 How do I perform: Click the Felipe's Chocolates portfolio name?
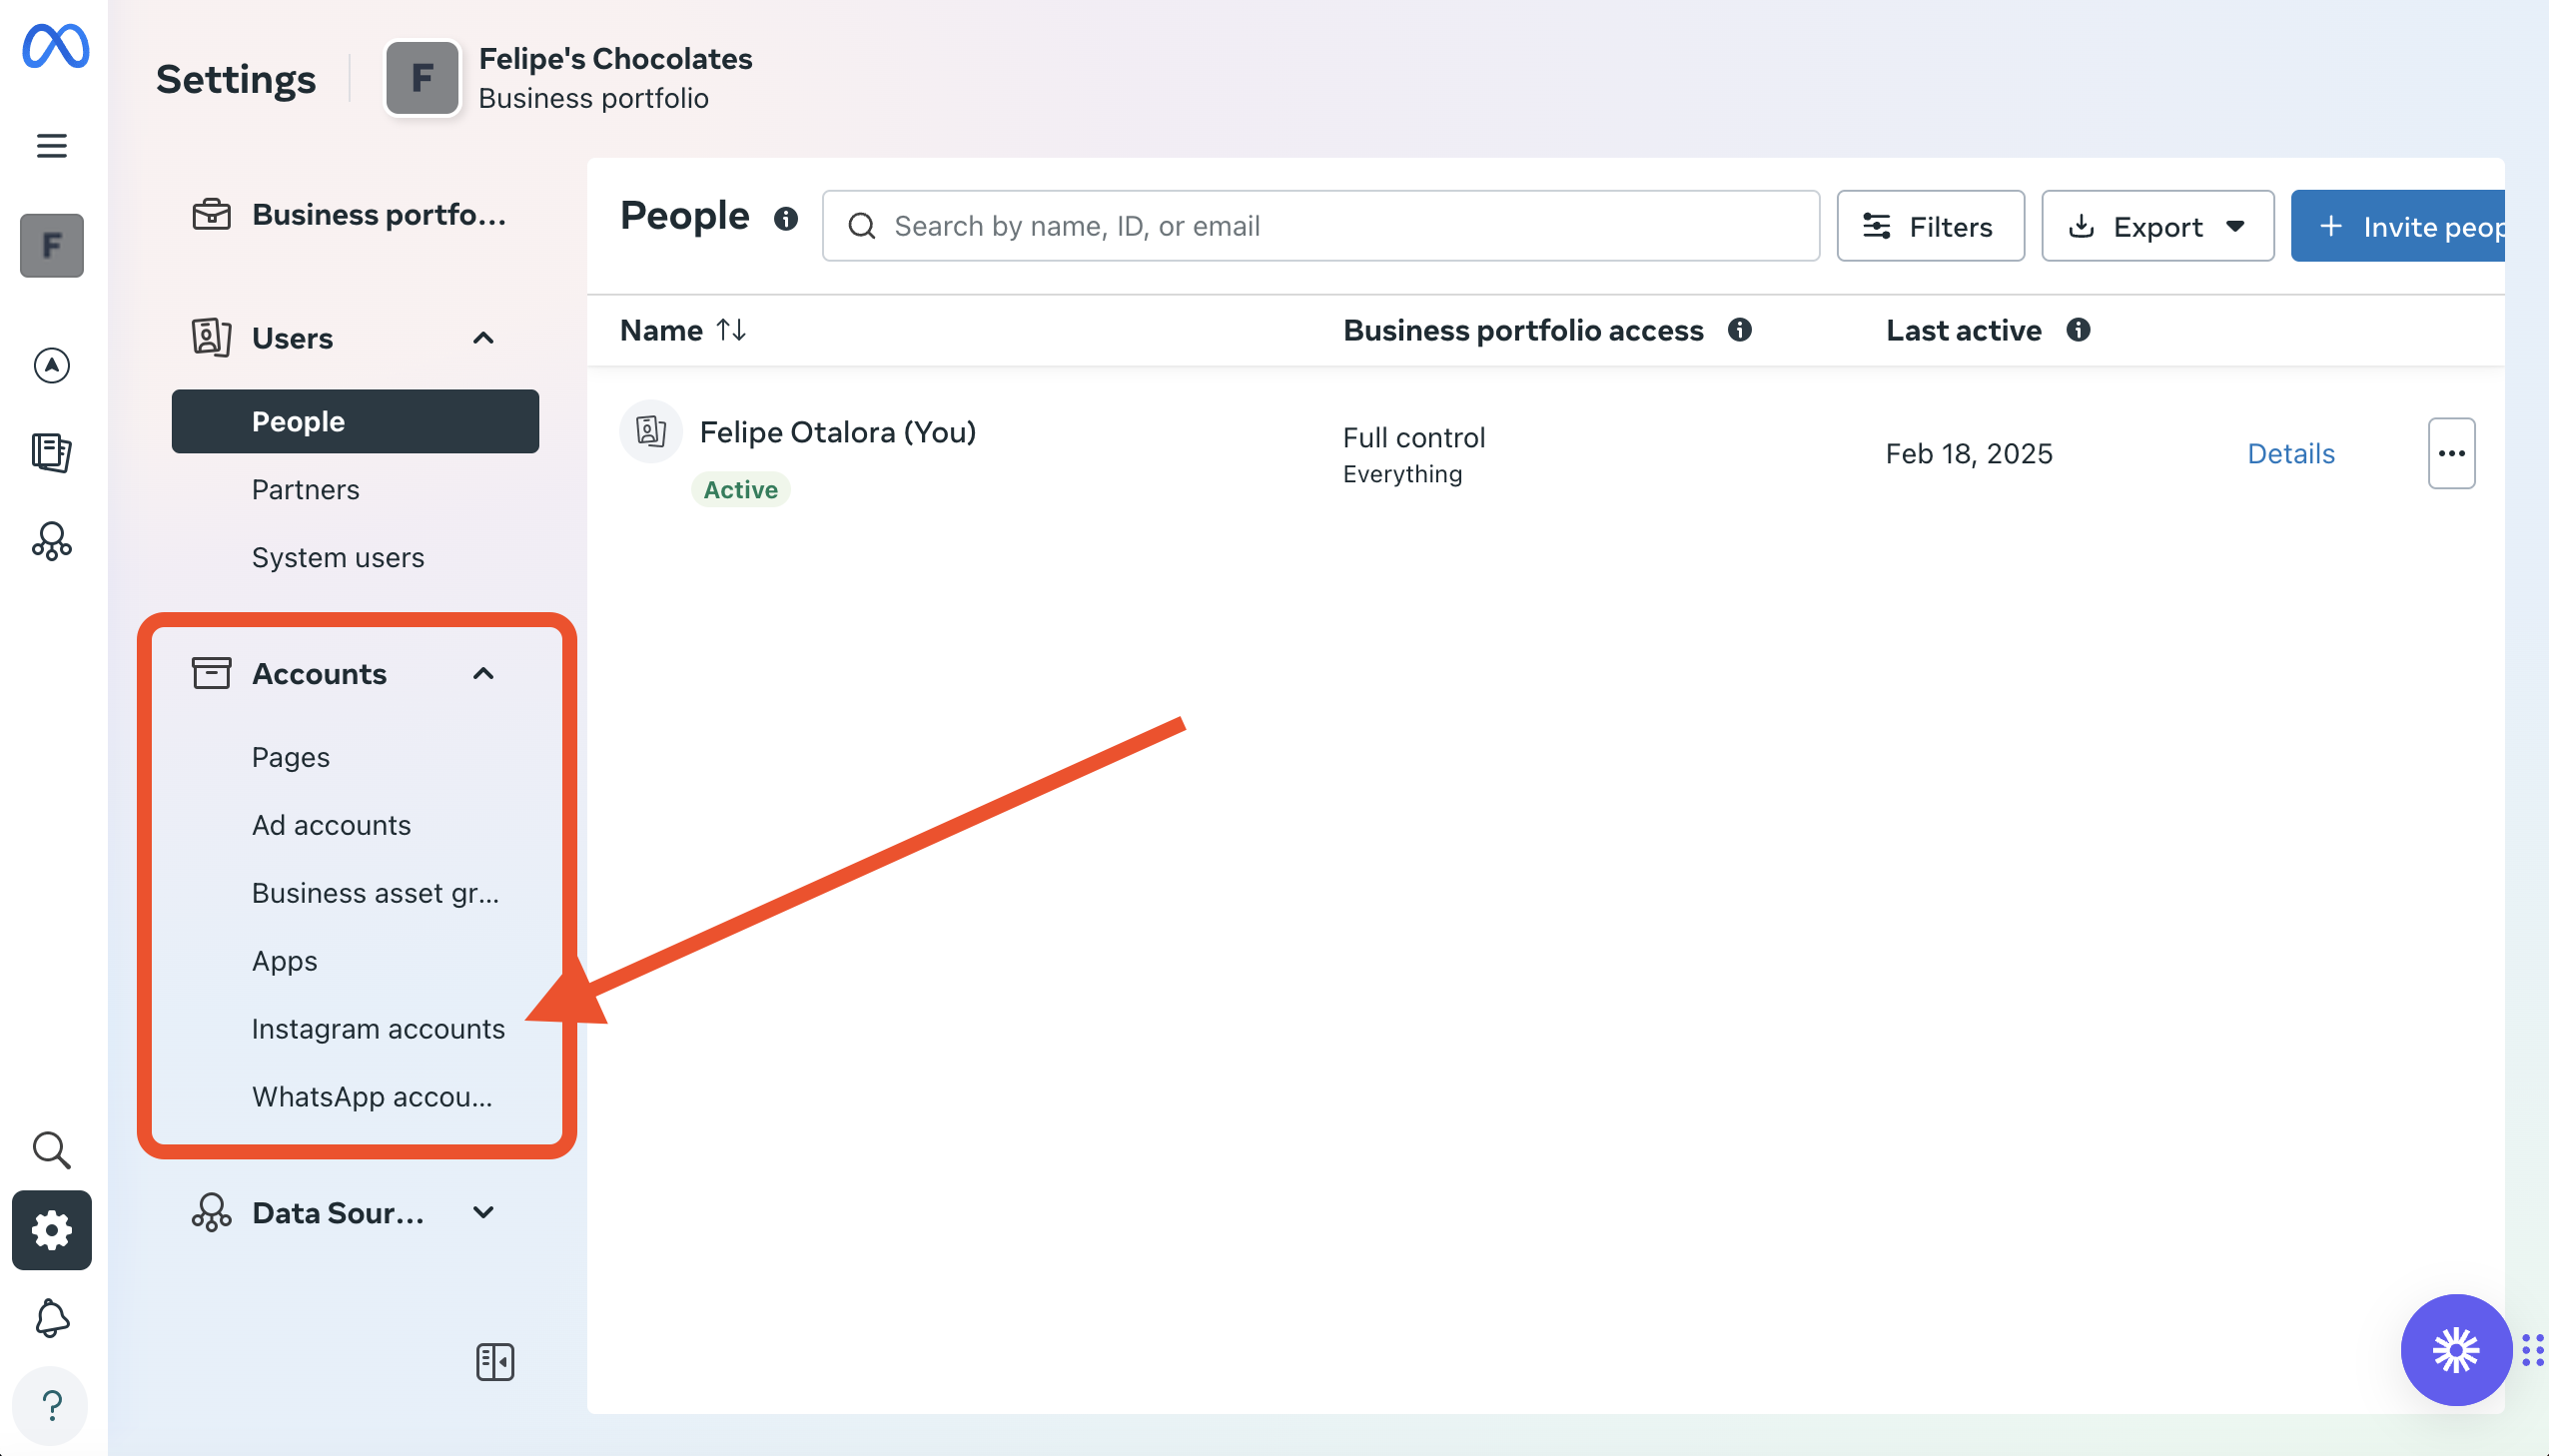pos(615,59)
